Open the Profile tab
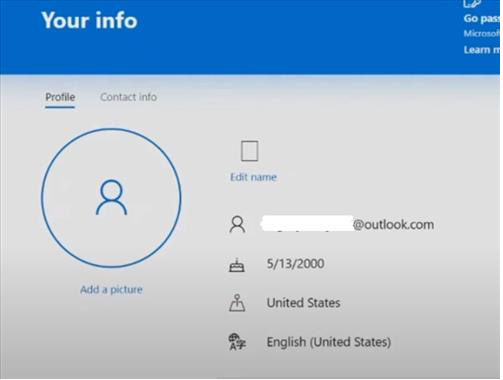Image resolution: width=503 pixels, height=380 pixels. (60, 97)
